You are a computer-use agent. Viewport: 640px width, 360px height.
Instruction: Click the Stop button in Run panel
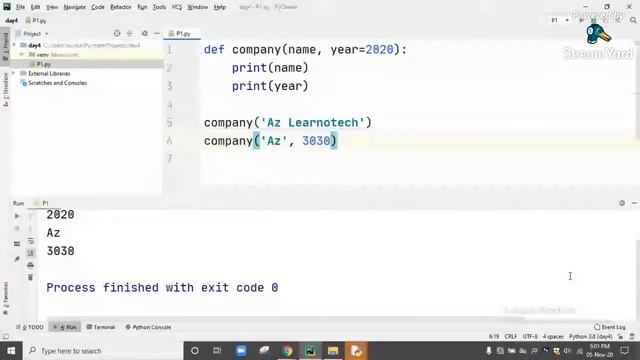pos(17,229)
